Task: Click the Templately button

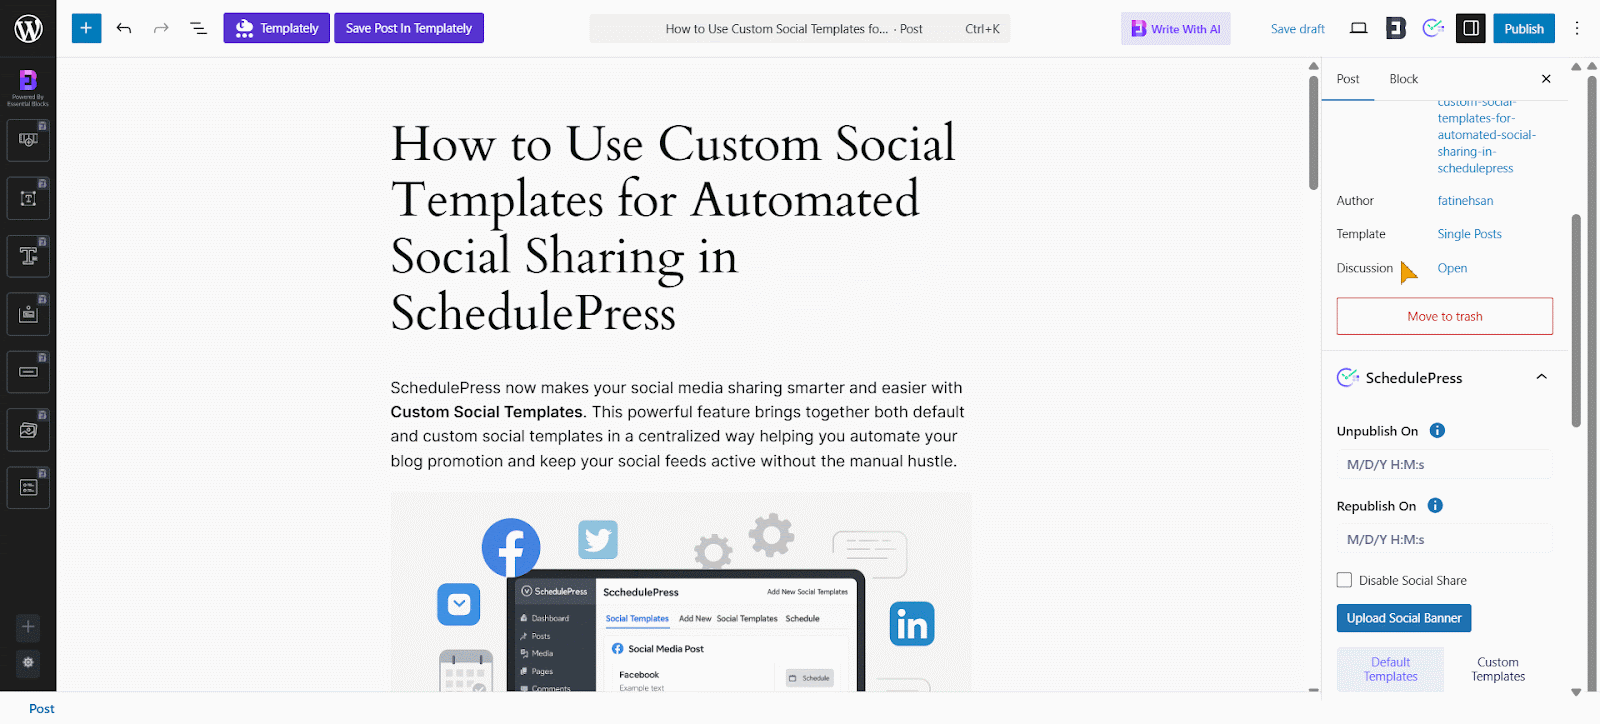Action: click(276, 28)
